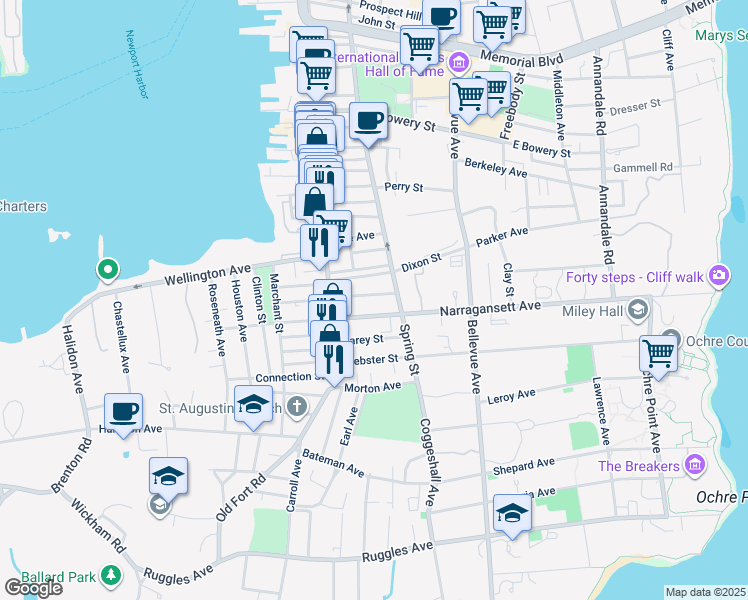Click the Coggeshall Ave street label

pos(429,462)
